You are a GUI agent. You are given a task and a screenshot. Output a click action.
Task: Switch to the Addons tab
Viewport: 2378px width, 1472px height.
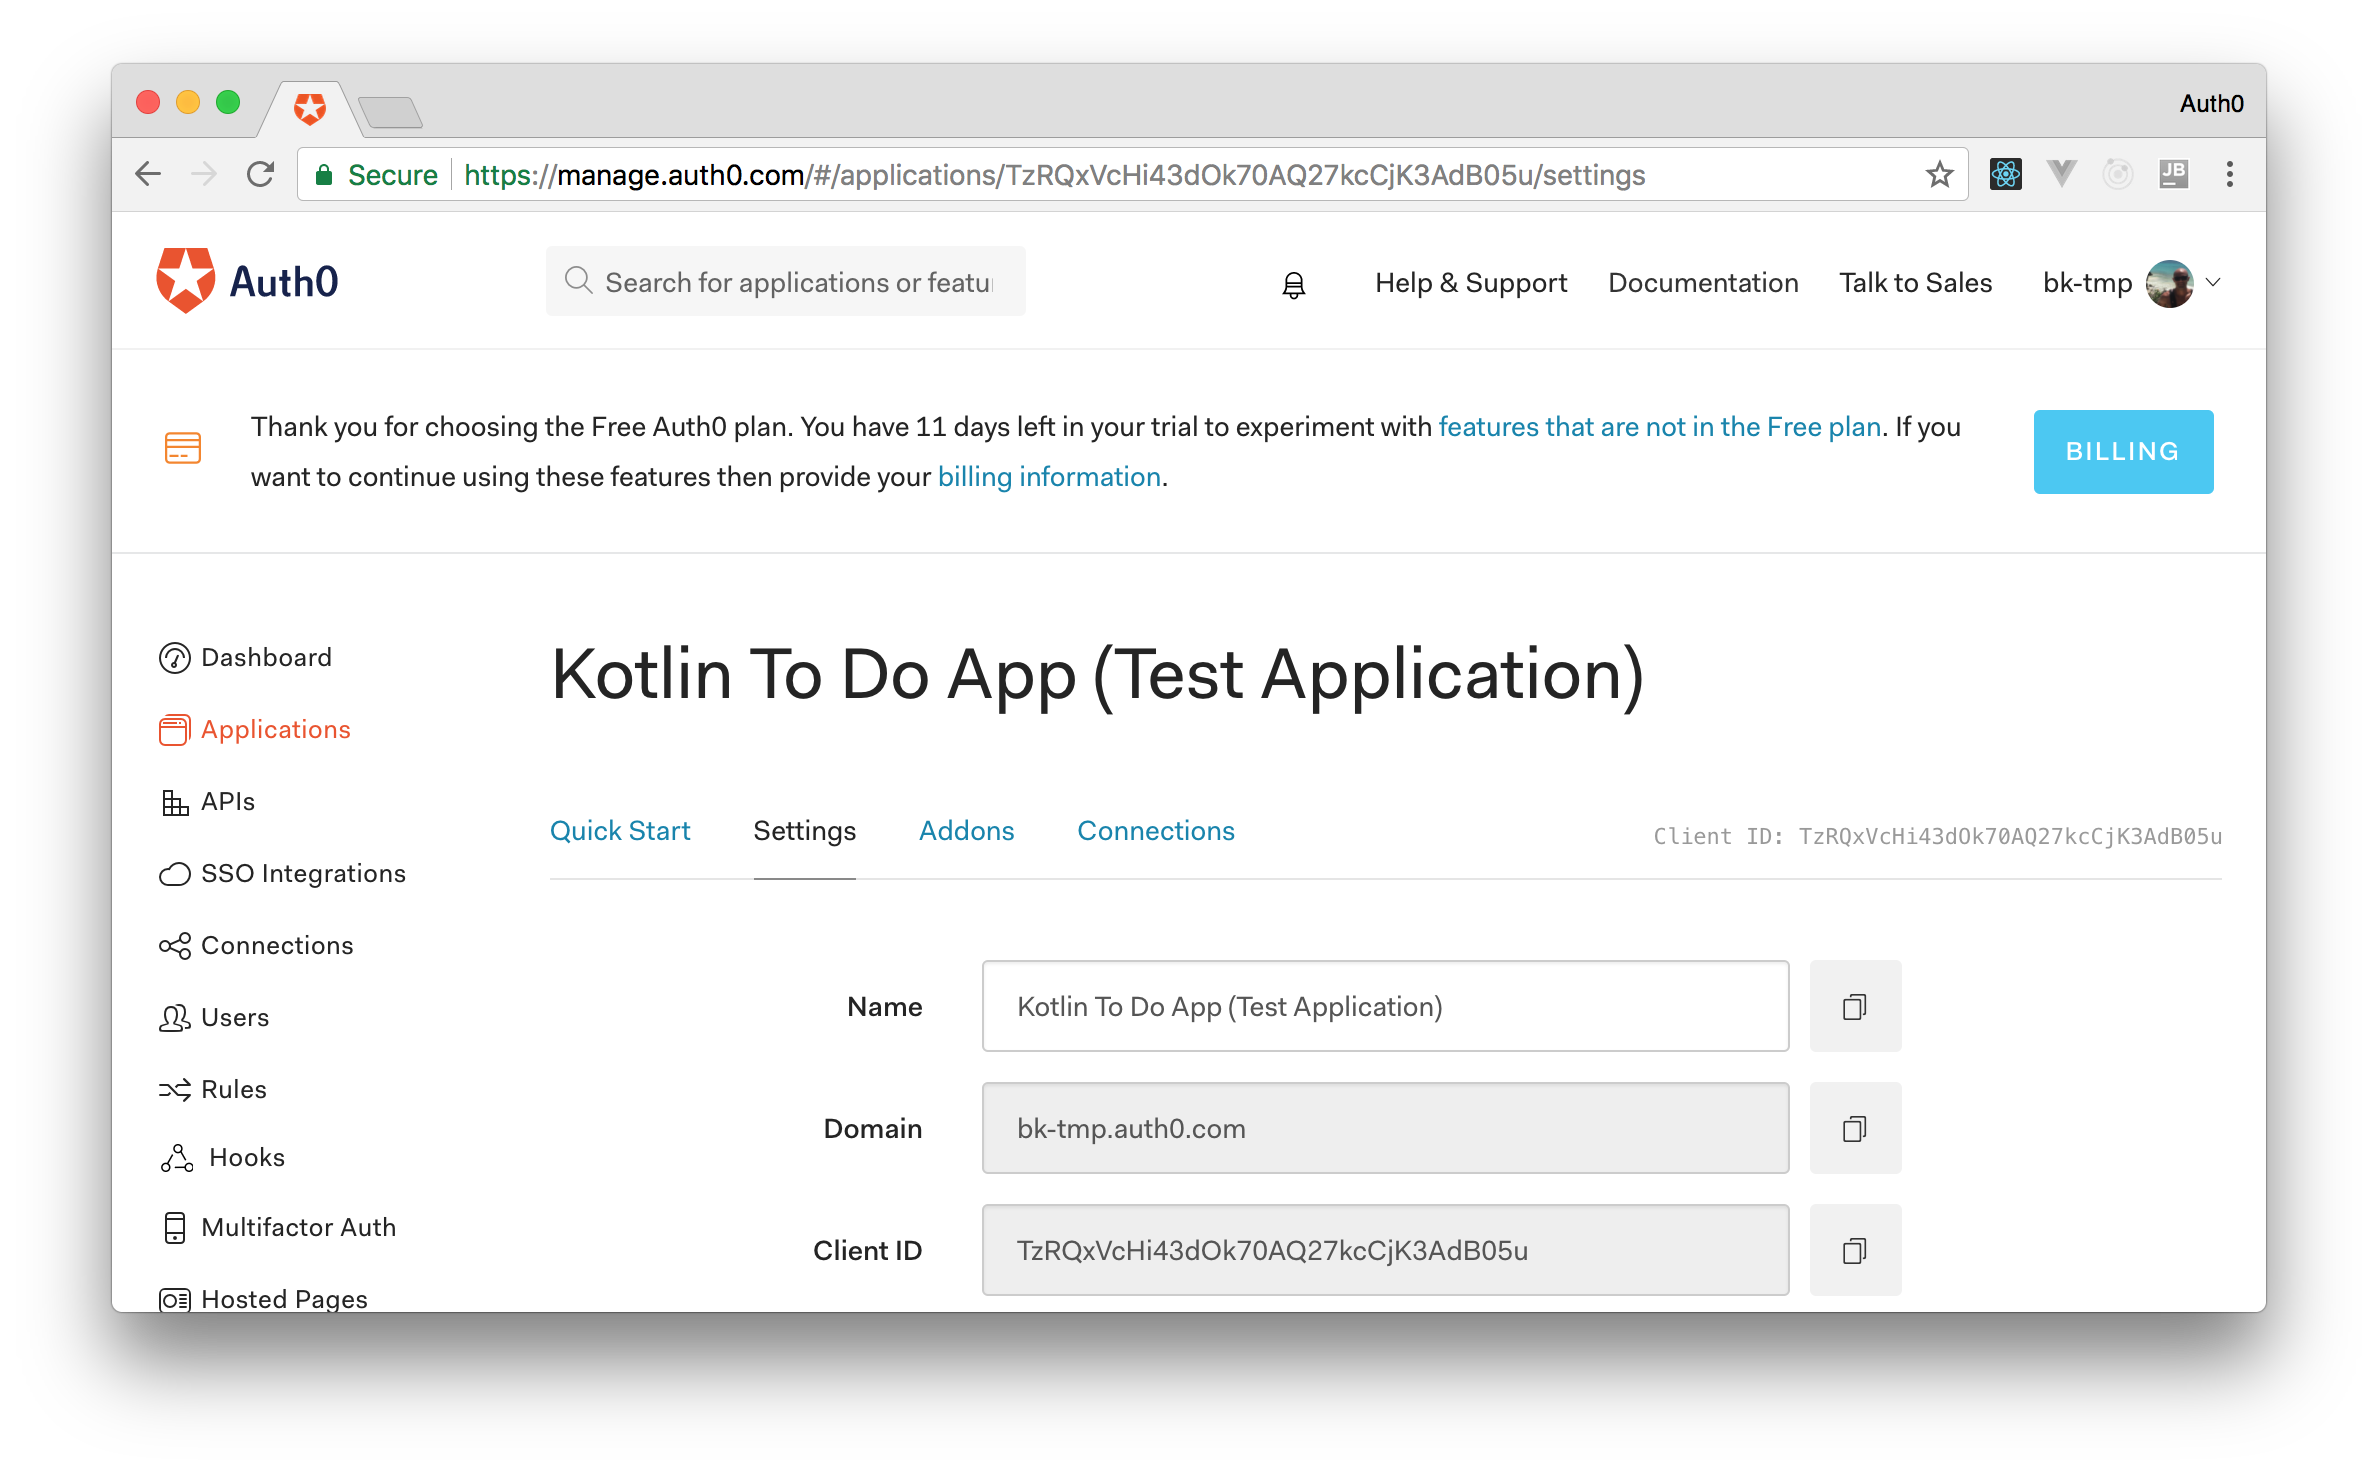click(x=966, y=831)
